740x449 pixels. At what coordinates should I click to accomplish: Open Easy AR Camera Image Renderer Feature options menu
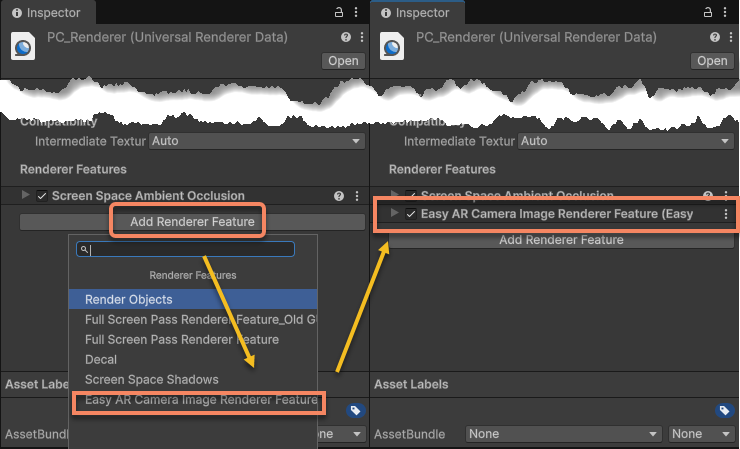(726, 214)
